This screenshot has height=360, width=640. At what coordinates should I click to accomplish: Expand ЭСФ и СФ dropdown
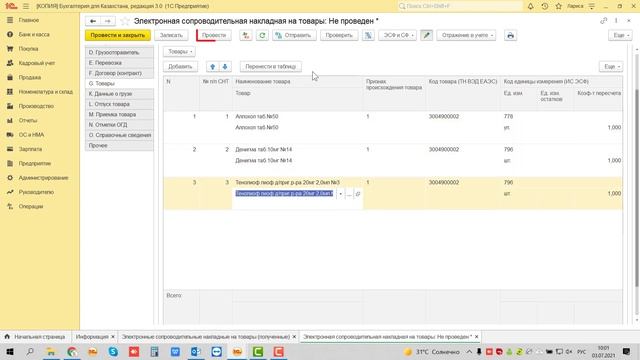(398, 36)
